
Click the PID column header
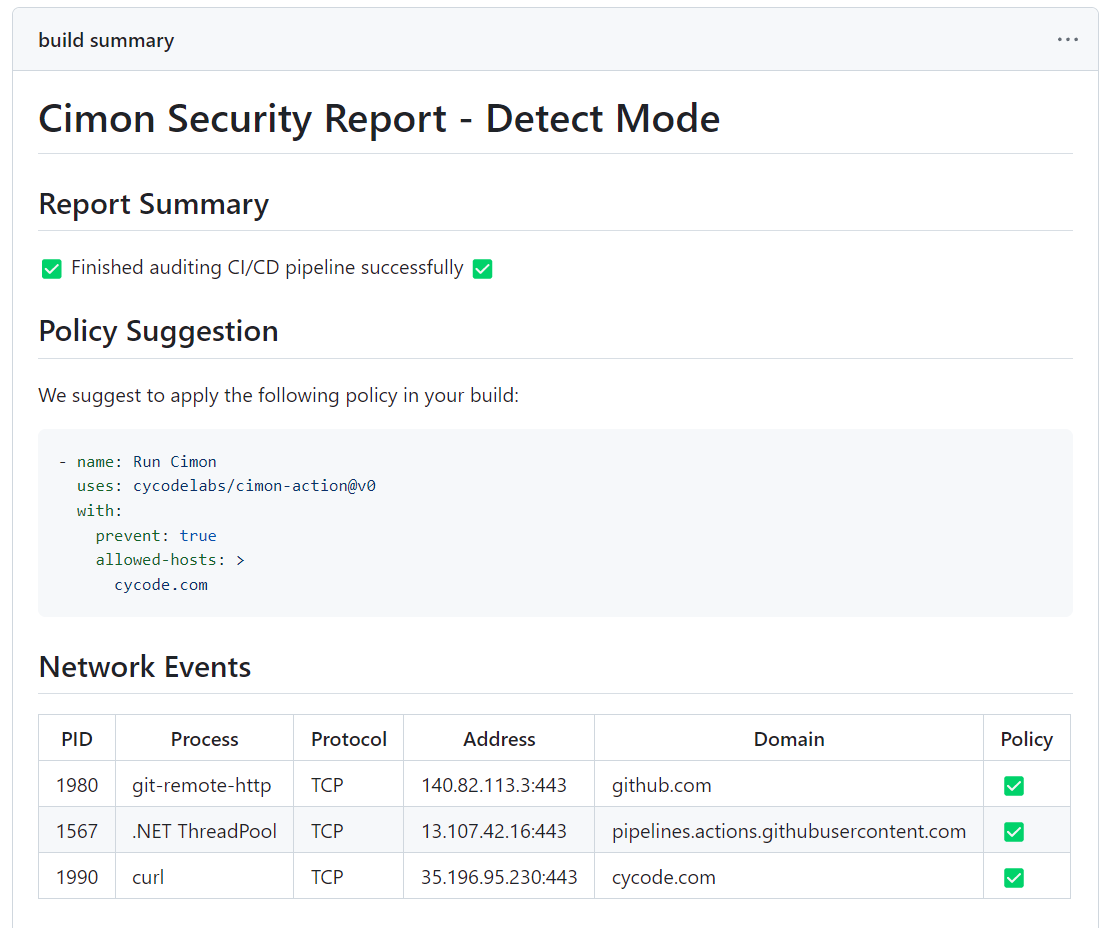[77, 739]
